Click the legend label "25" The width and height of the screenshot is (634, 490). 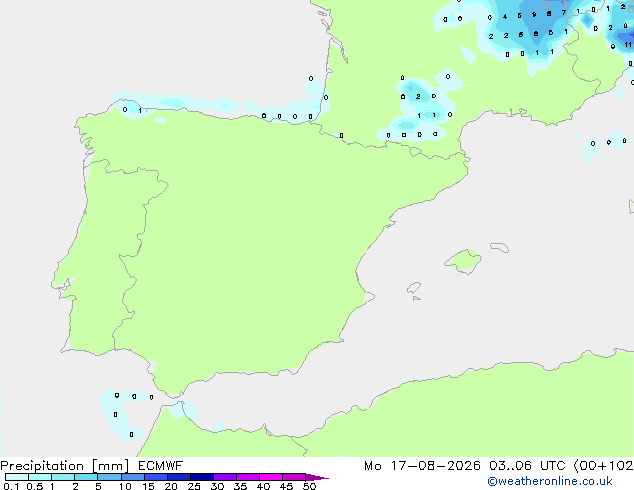click(x=194, y=486)
